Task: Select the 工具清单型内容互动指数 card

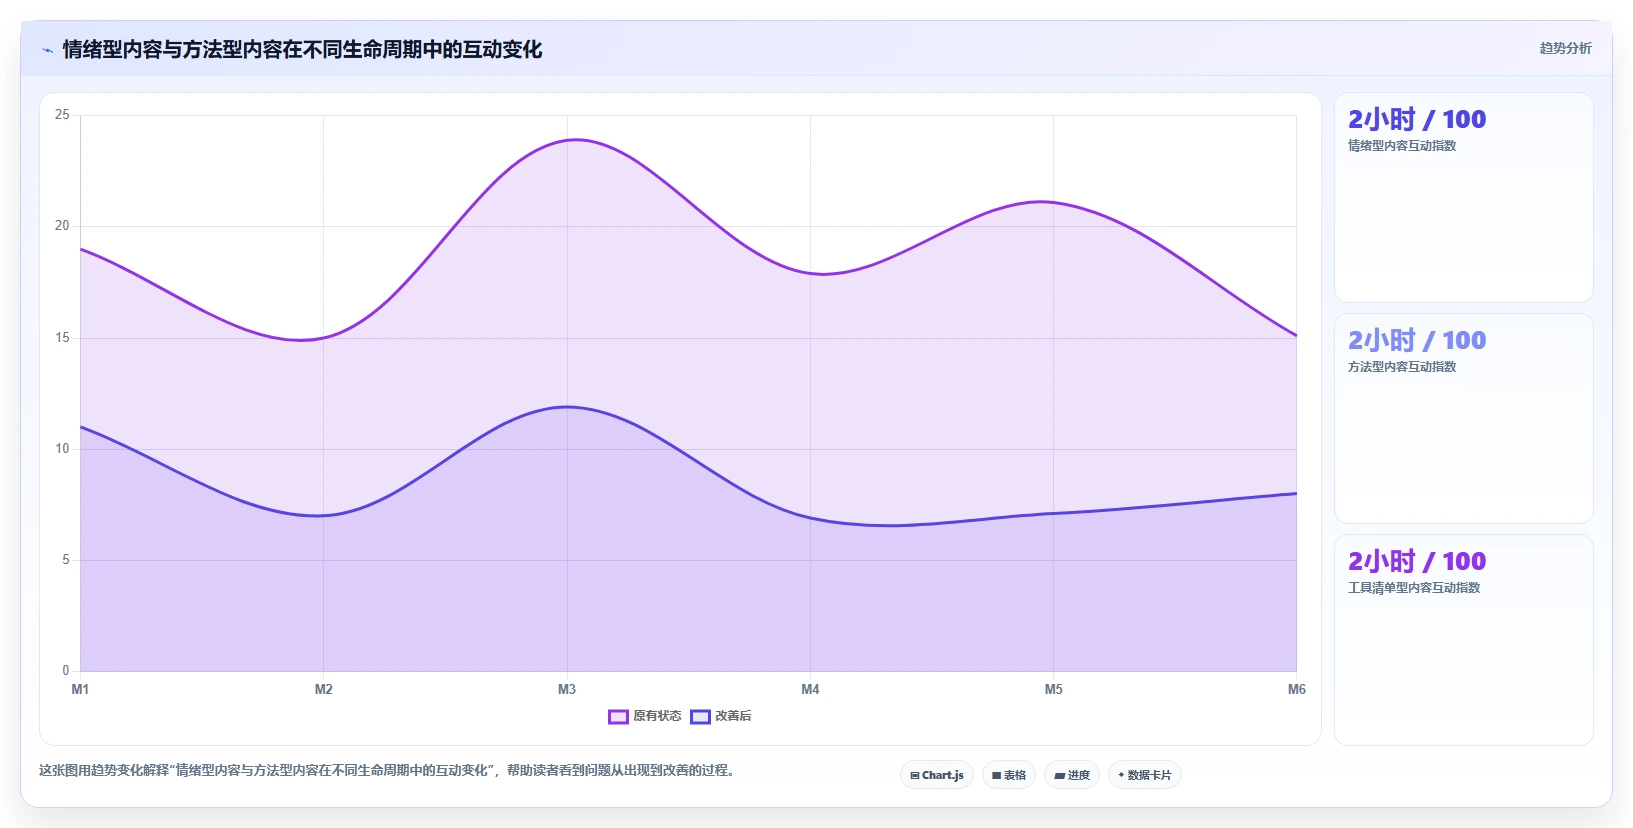Action: (1464, 640)
